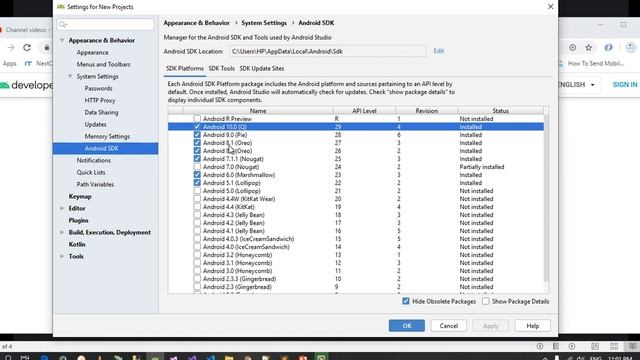Screen dimensions: 640x360
Task: Click the search magnifier icon in settings
Action: (x=63, y=24)
